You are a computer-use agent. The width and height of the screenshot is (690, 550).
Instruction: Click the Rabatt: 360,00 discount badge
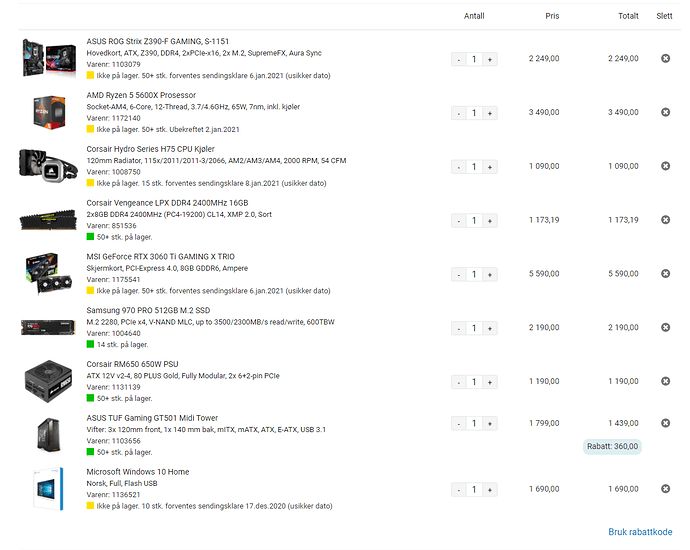coord(612,446)
